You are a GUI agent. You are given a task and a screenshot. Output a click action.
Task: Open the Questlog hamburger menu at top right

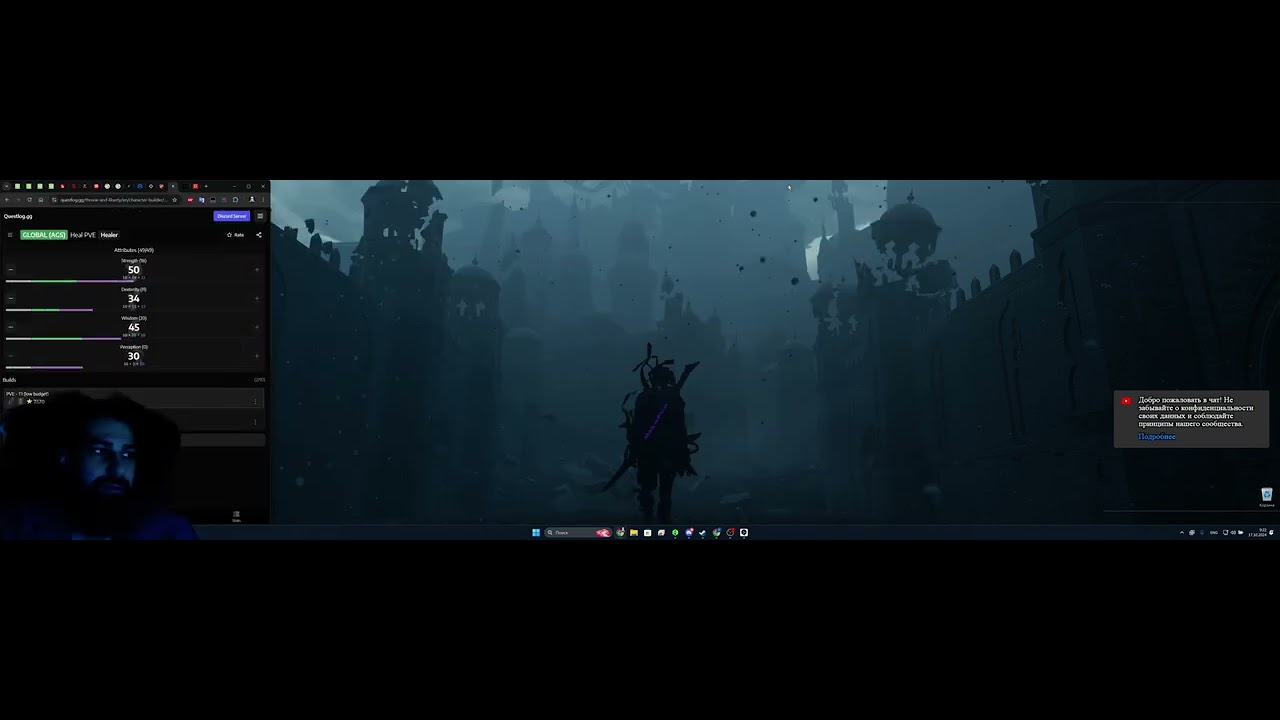[x=260, y=216]
